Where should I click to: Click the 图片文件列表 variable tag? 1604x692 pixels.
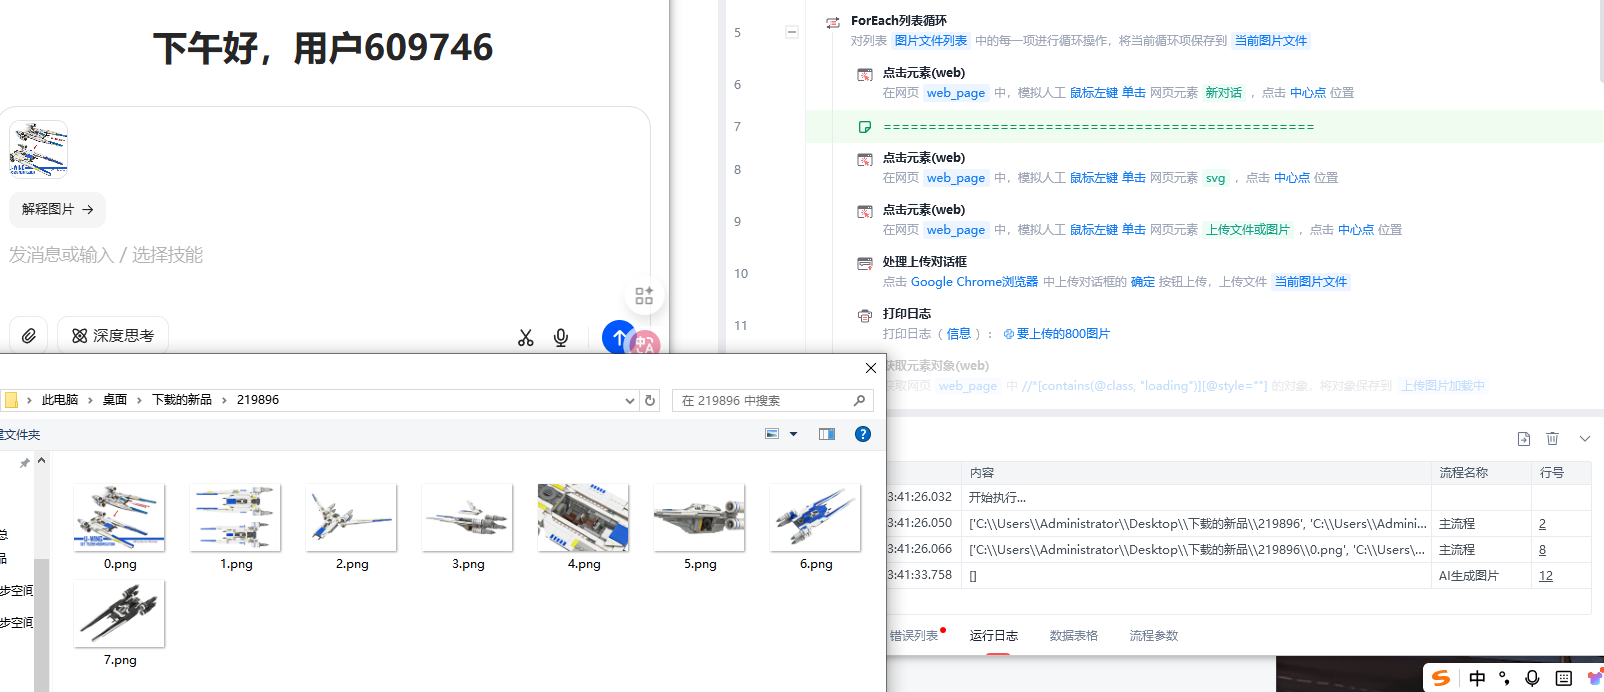point(931,41)
